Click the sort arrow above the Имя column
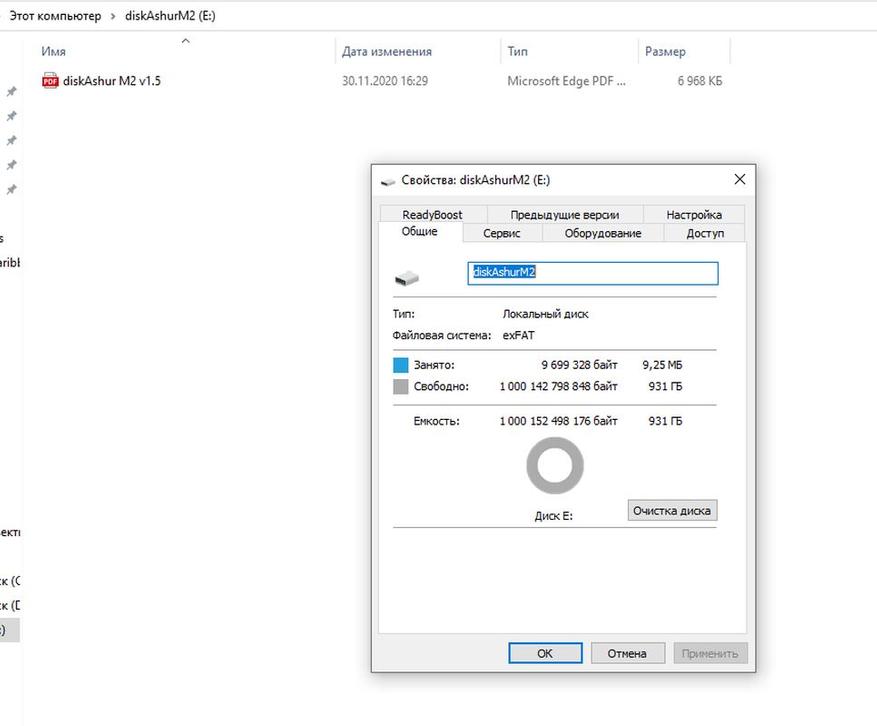The height and width of the screenshot is (726, 877). point(186,41)
